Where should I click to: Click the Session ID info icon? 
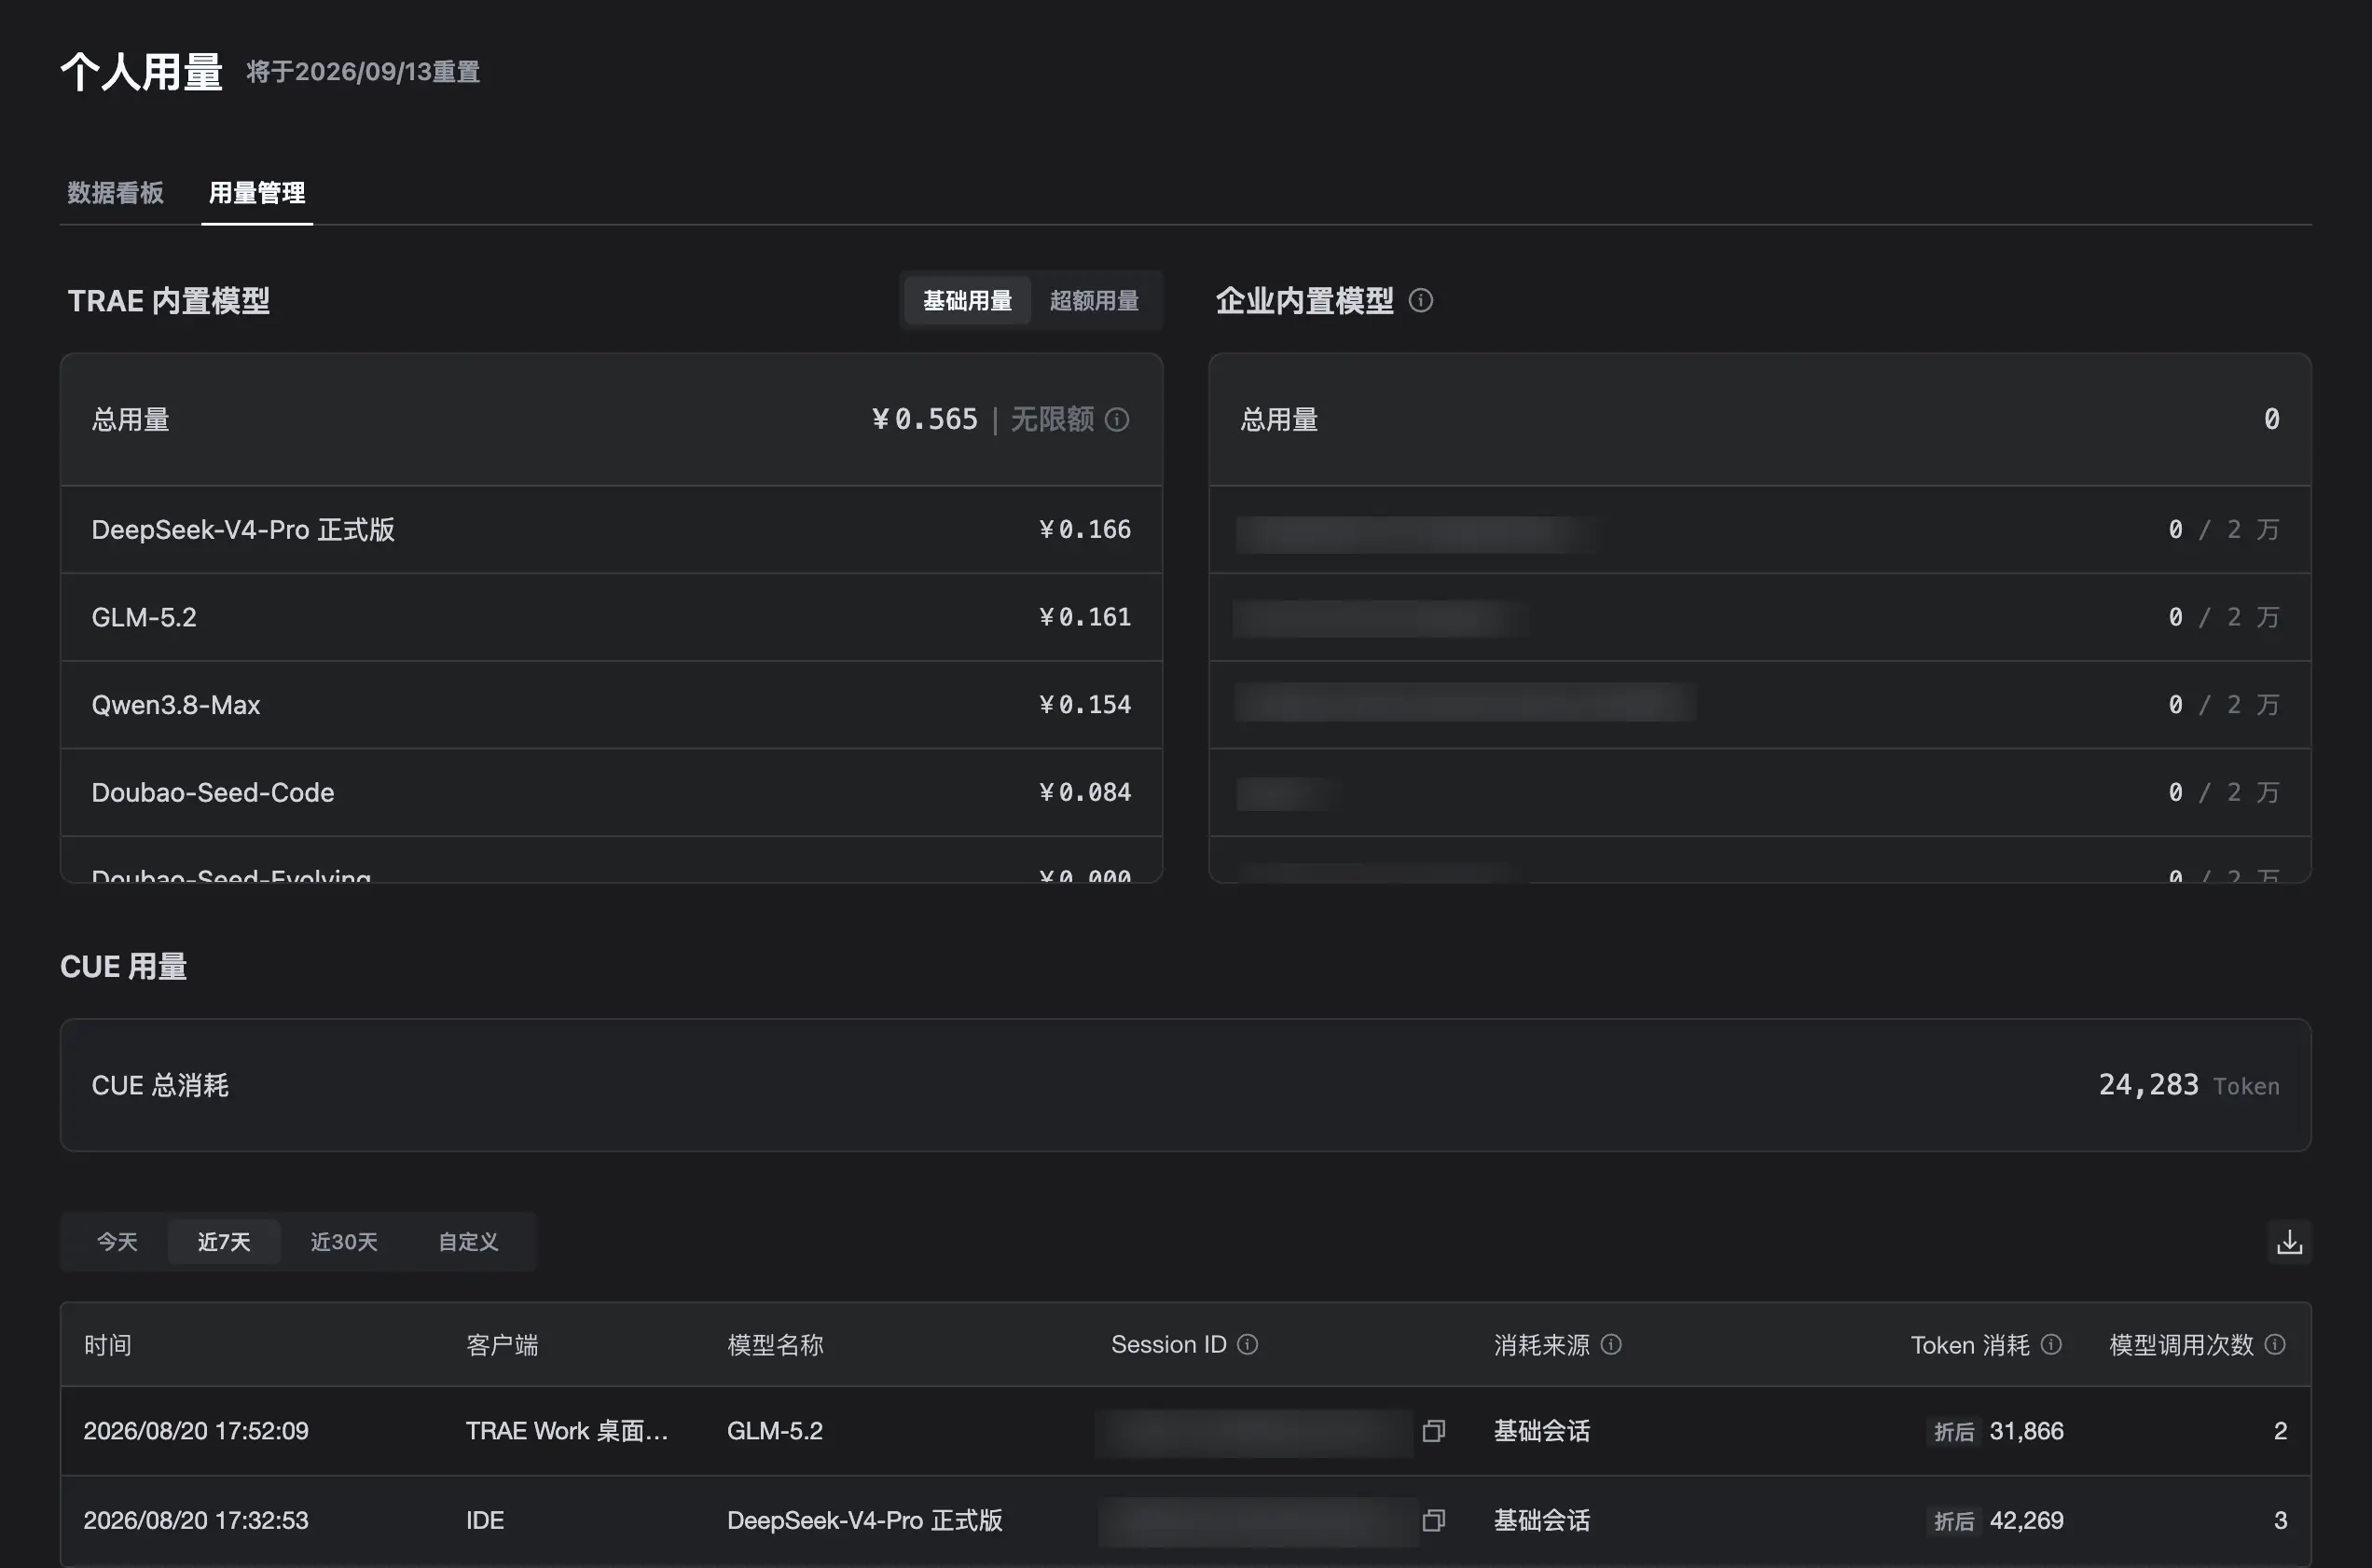click(x=1247, y=1344)
